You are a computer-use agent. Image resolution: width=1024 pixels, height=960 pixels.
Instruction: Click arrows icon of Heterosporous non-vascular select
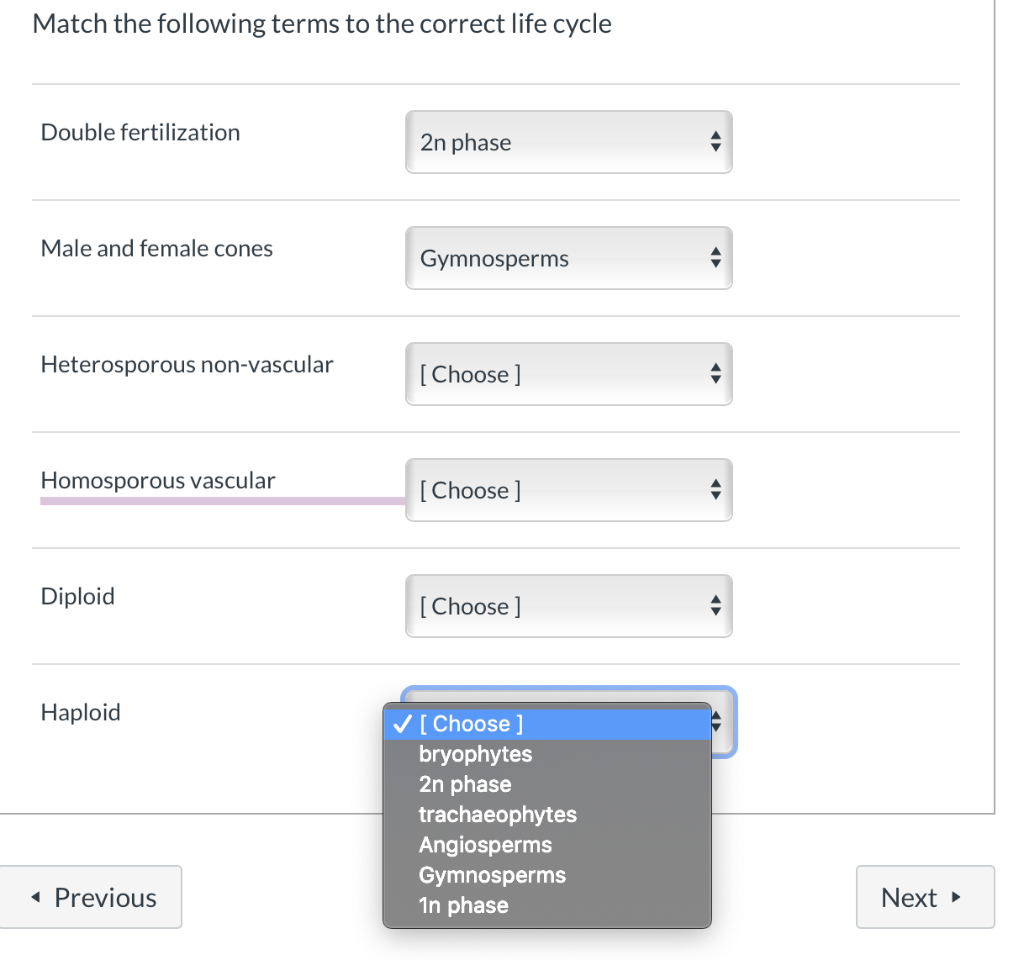click(x=715, y=375)
